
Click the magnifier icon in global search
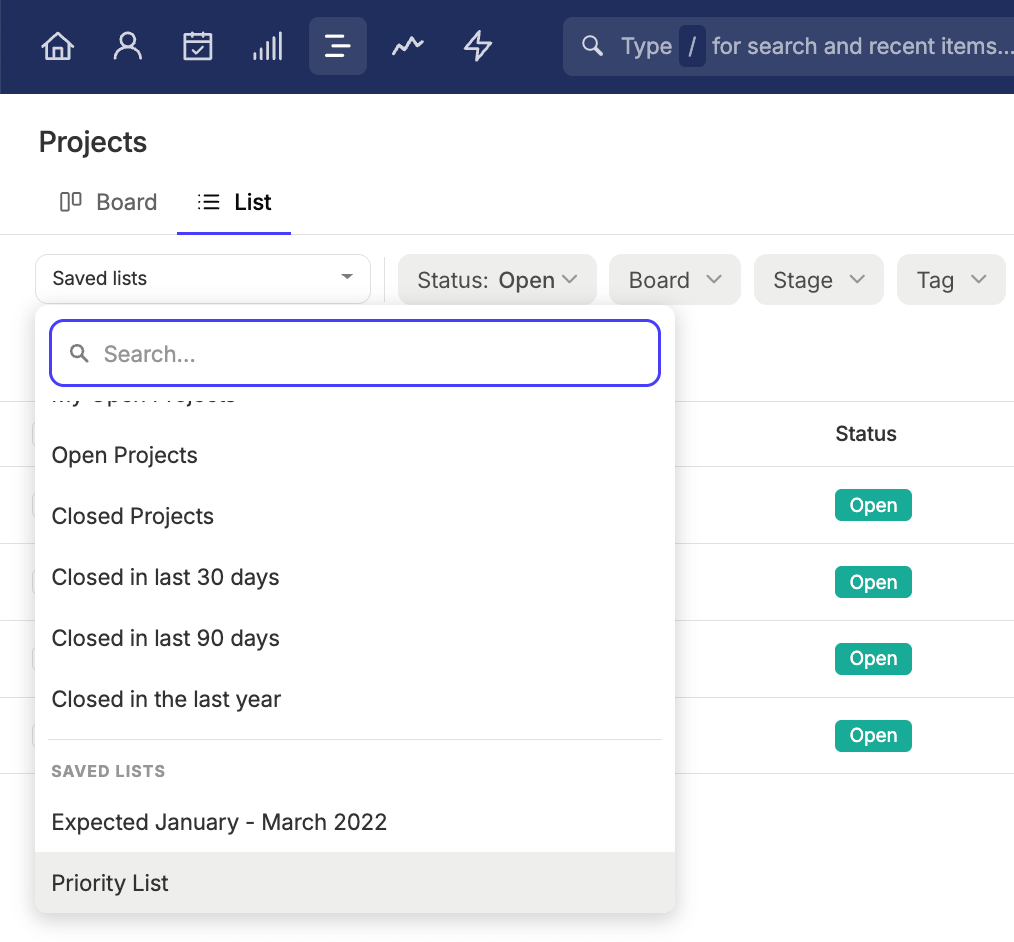click(592, 46)
